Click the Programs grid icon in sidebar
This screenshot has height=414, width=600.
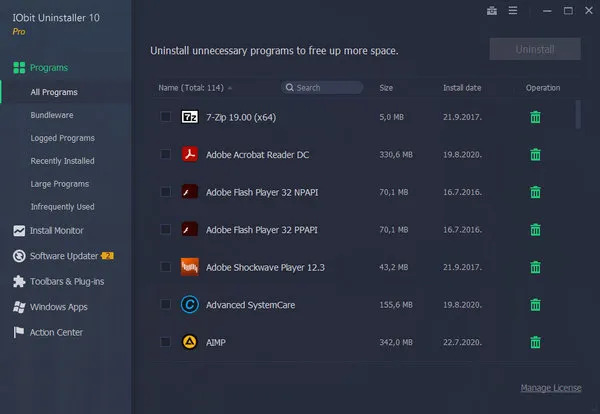19,68
